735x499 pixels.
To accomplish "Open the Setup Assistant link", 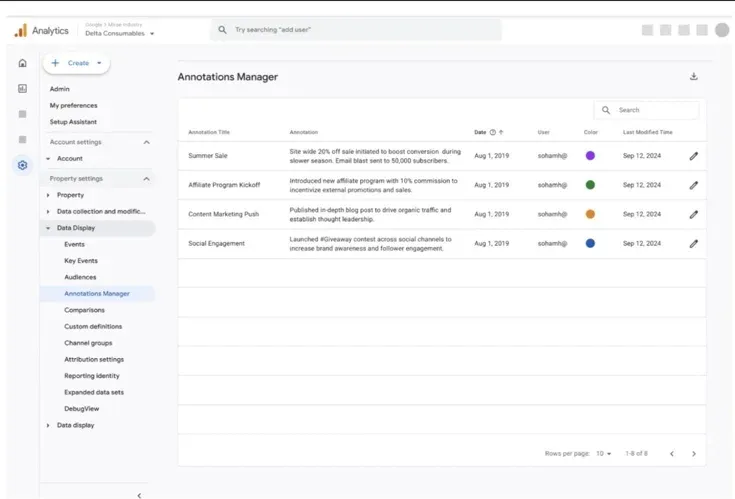I will click(x=73, y=122).
